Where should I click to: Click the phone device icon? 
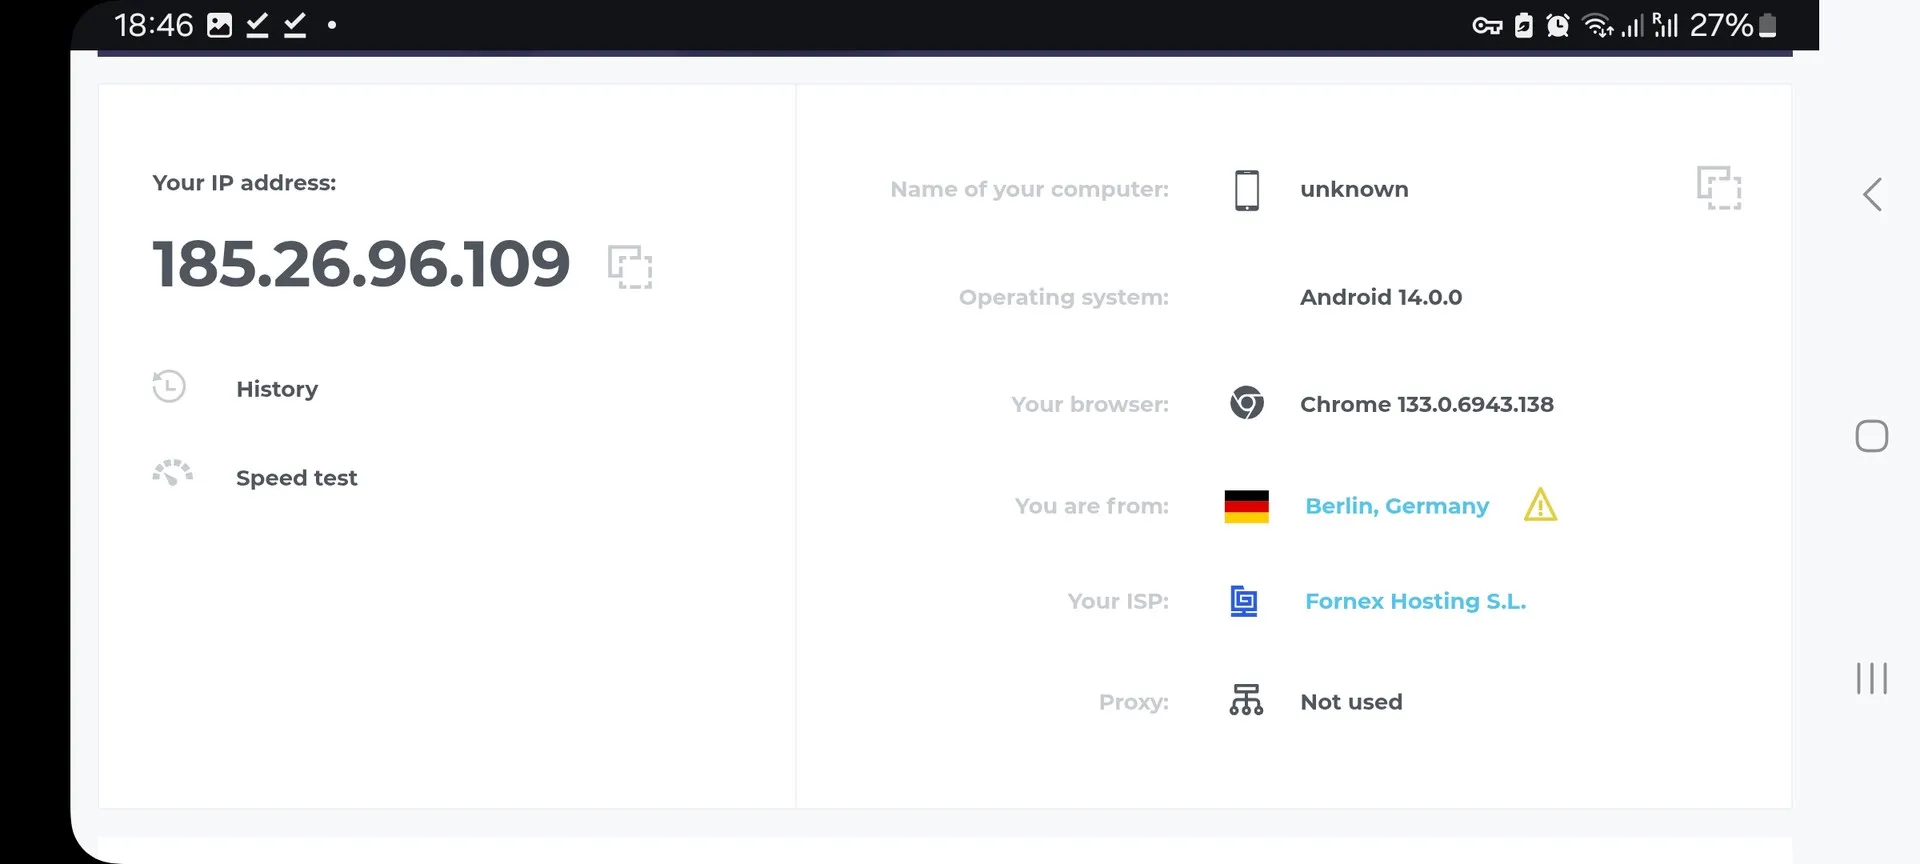pos(1246,190)
